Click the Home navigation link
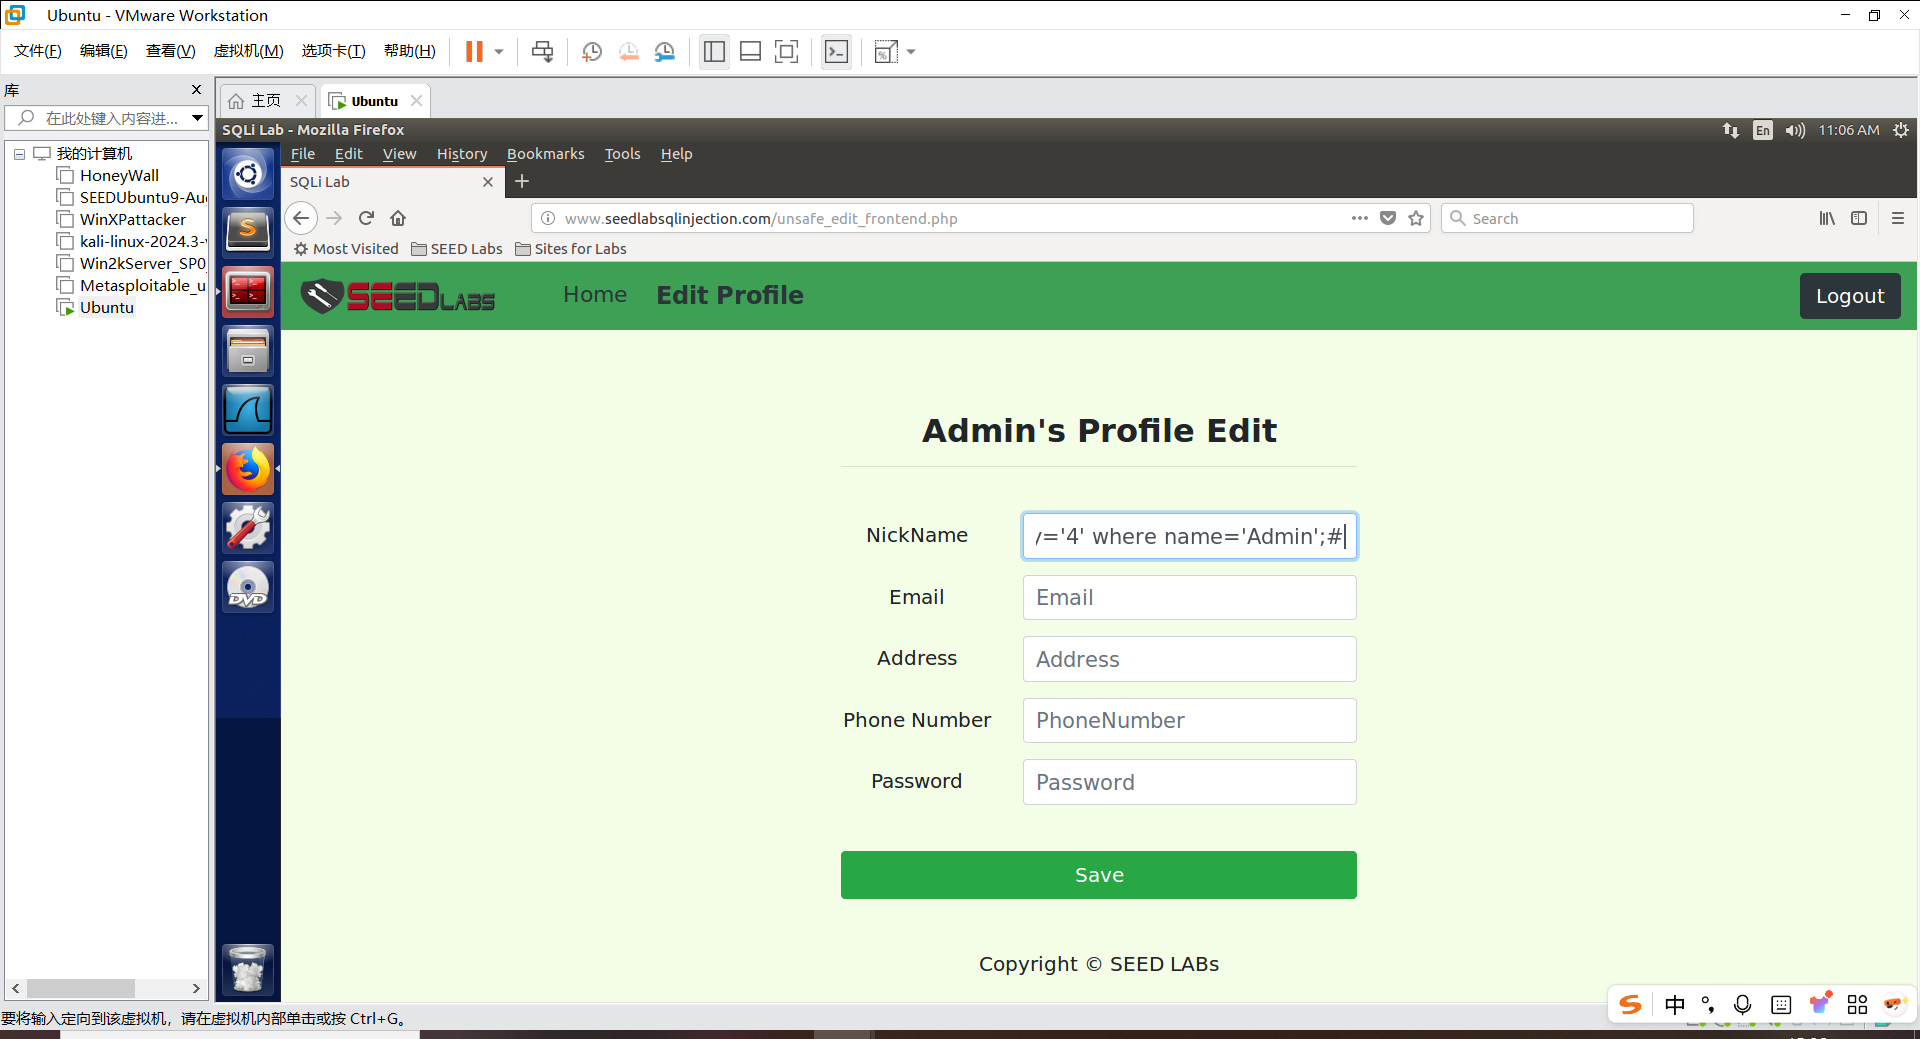This screenshot has height=1039, width=1920. pos(595,295)
